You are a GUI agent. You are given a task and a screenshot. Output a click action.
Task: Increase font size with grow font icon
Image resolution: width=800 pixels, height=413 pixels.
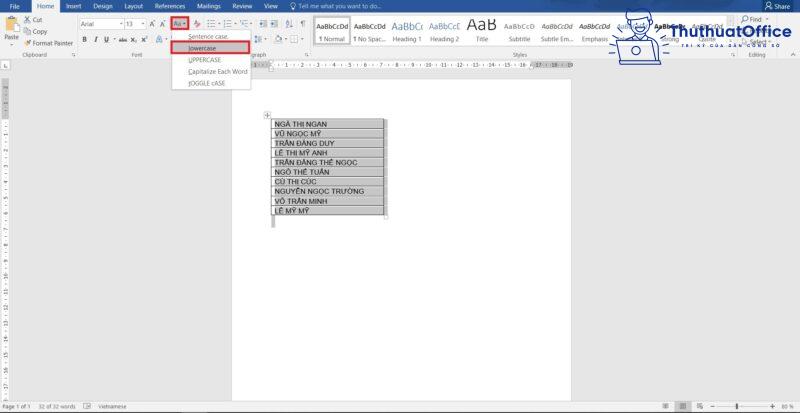click(x=152, y=24)
